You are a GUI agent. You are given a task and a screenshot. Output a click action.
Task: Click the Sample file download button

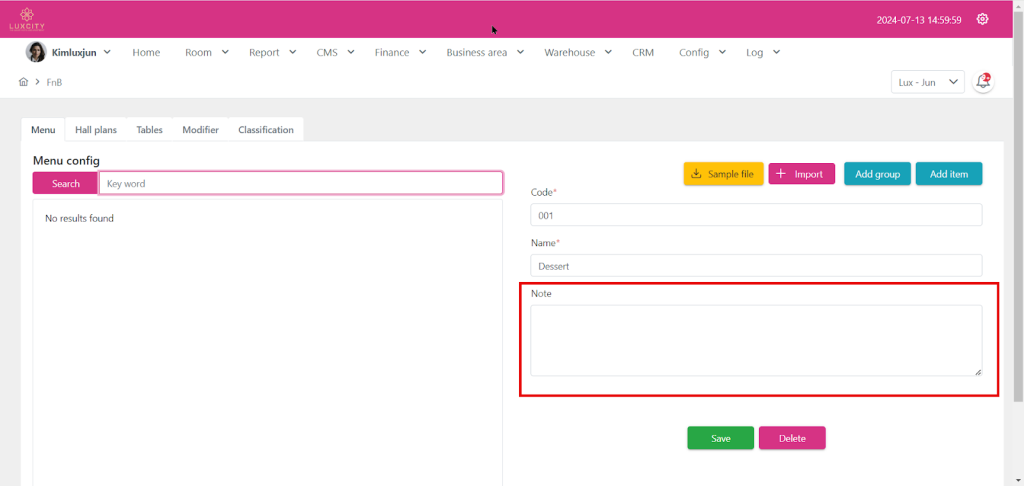point(723,174)
